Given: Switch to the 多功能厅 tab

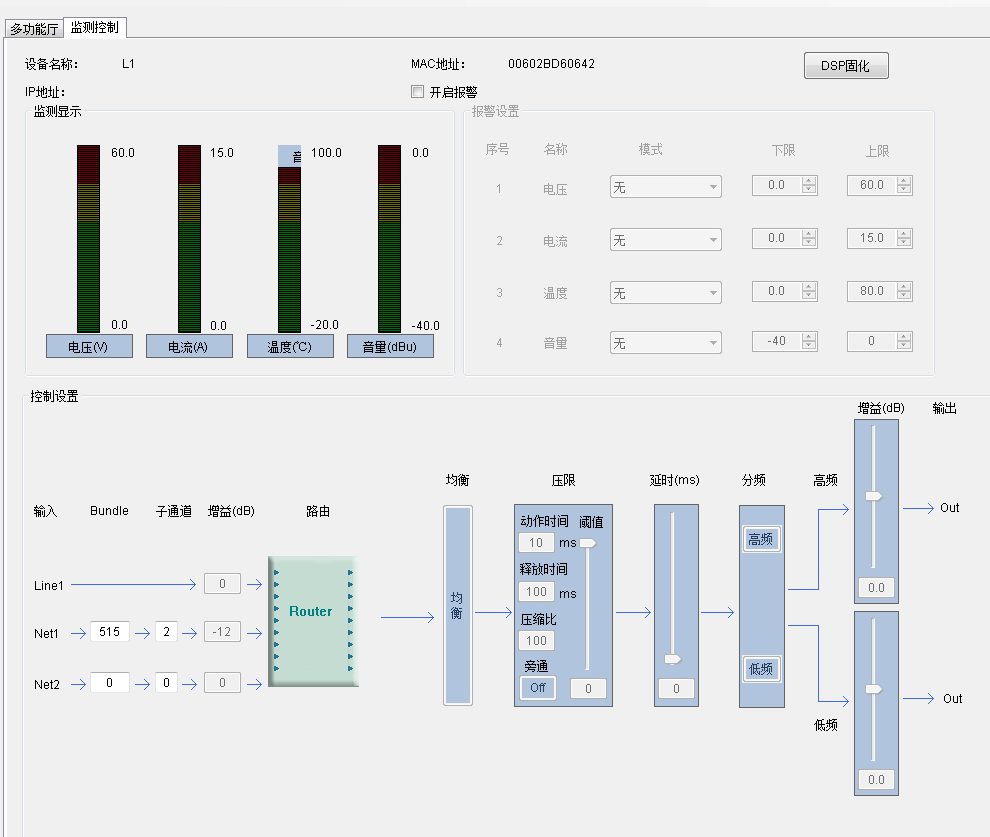Looking at the screenshot, I should [34, 28].
